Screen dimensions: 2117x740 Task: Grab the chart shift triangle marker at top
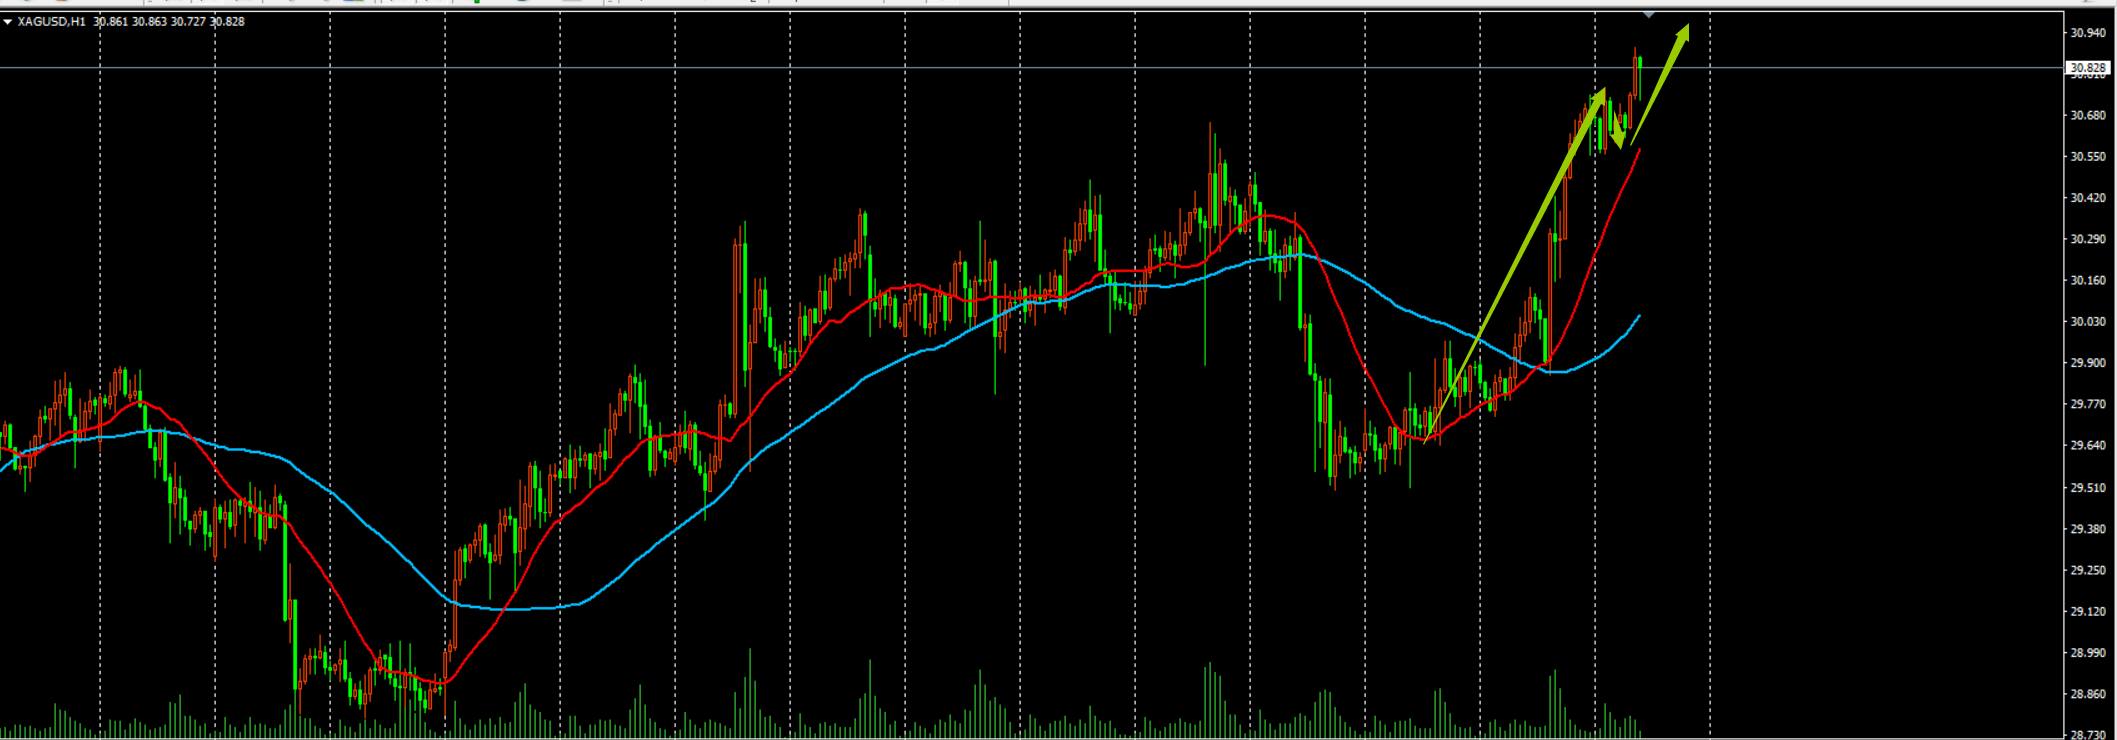pos(1649,15)
